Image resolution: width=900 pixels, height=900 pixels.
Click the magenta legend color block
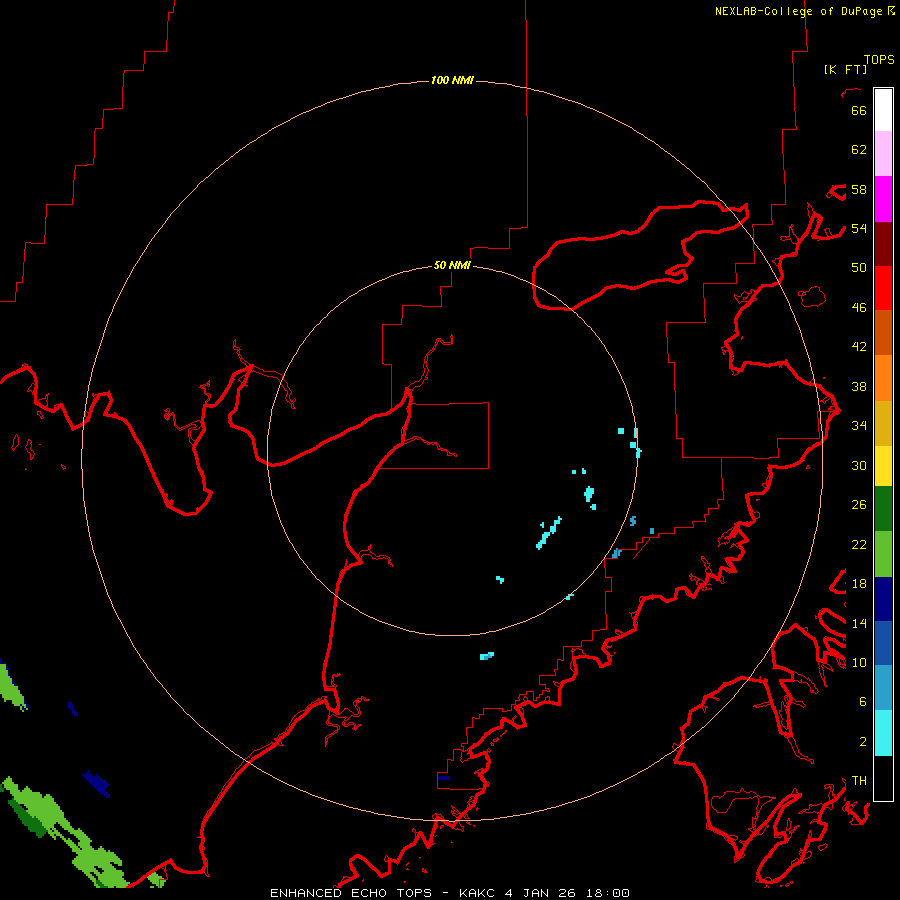[883, 199]
